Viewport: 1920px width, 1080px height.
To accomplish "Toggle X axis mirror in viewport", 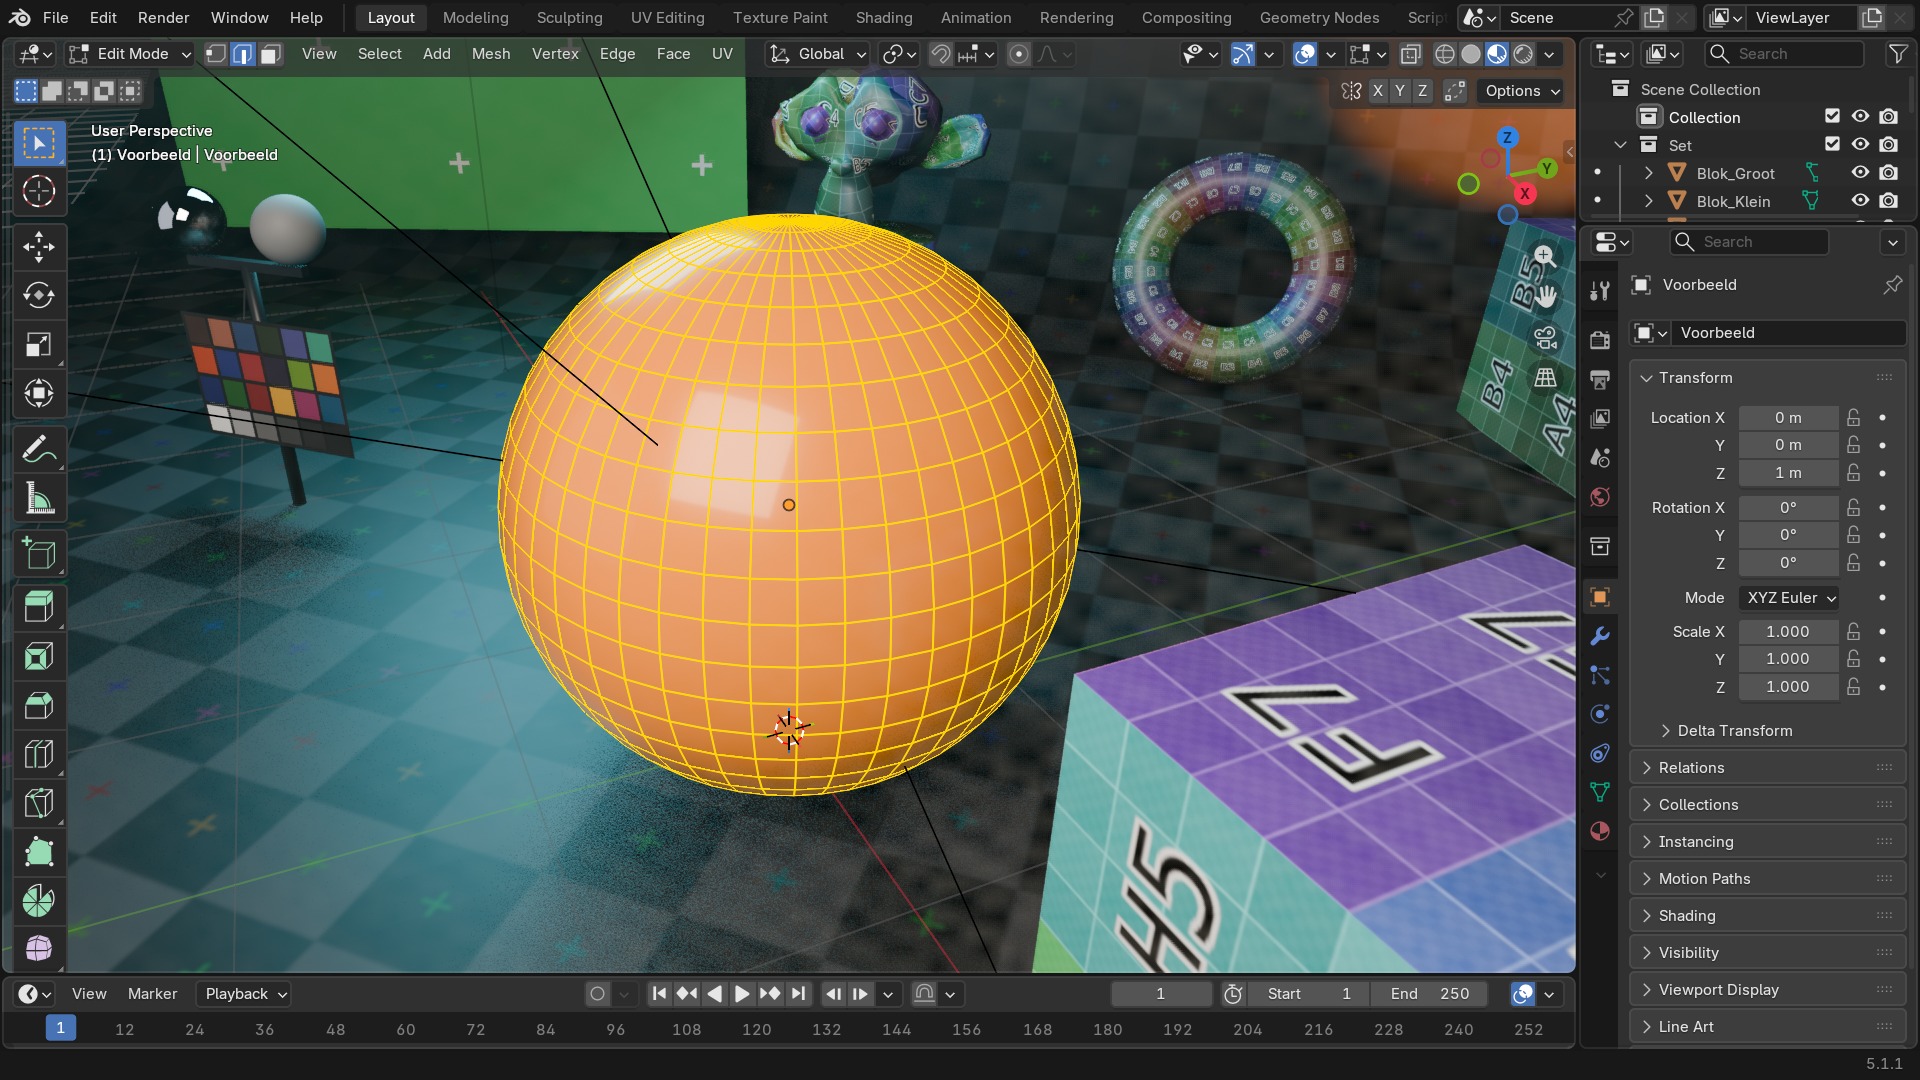I will (1378, 91).
